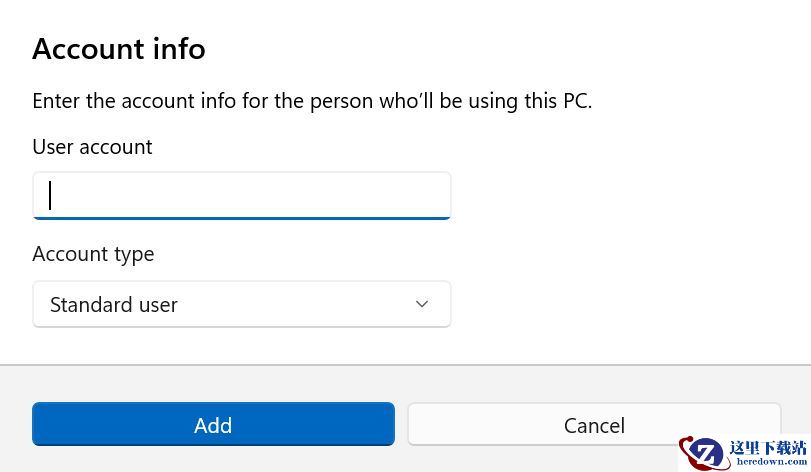Focus the User account text field
The image size is (811, 472).
(x=242, y=195)
